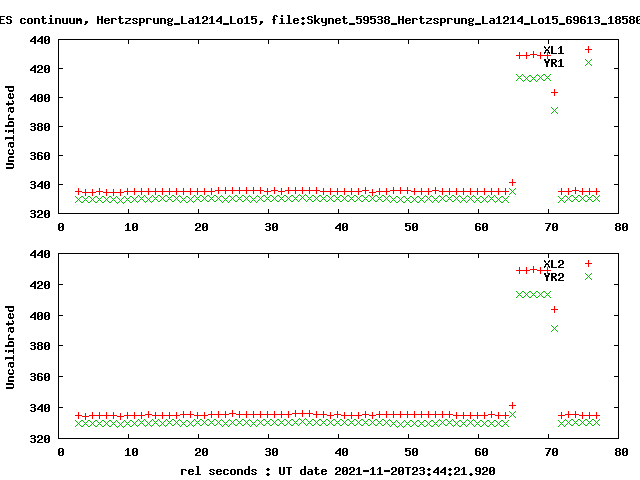Select isolated YR2 cross point near value 391
This screenshot has height=480, width=640.
coord(554,328)
